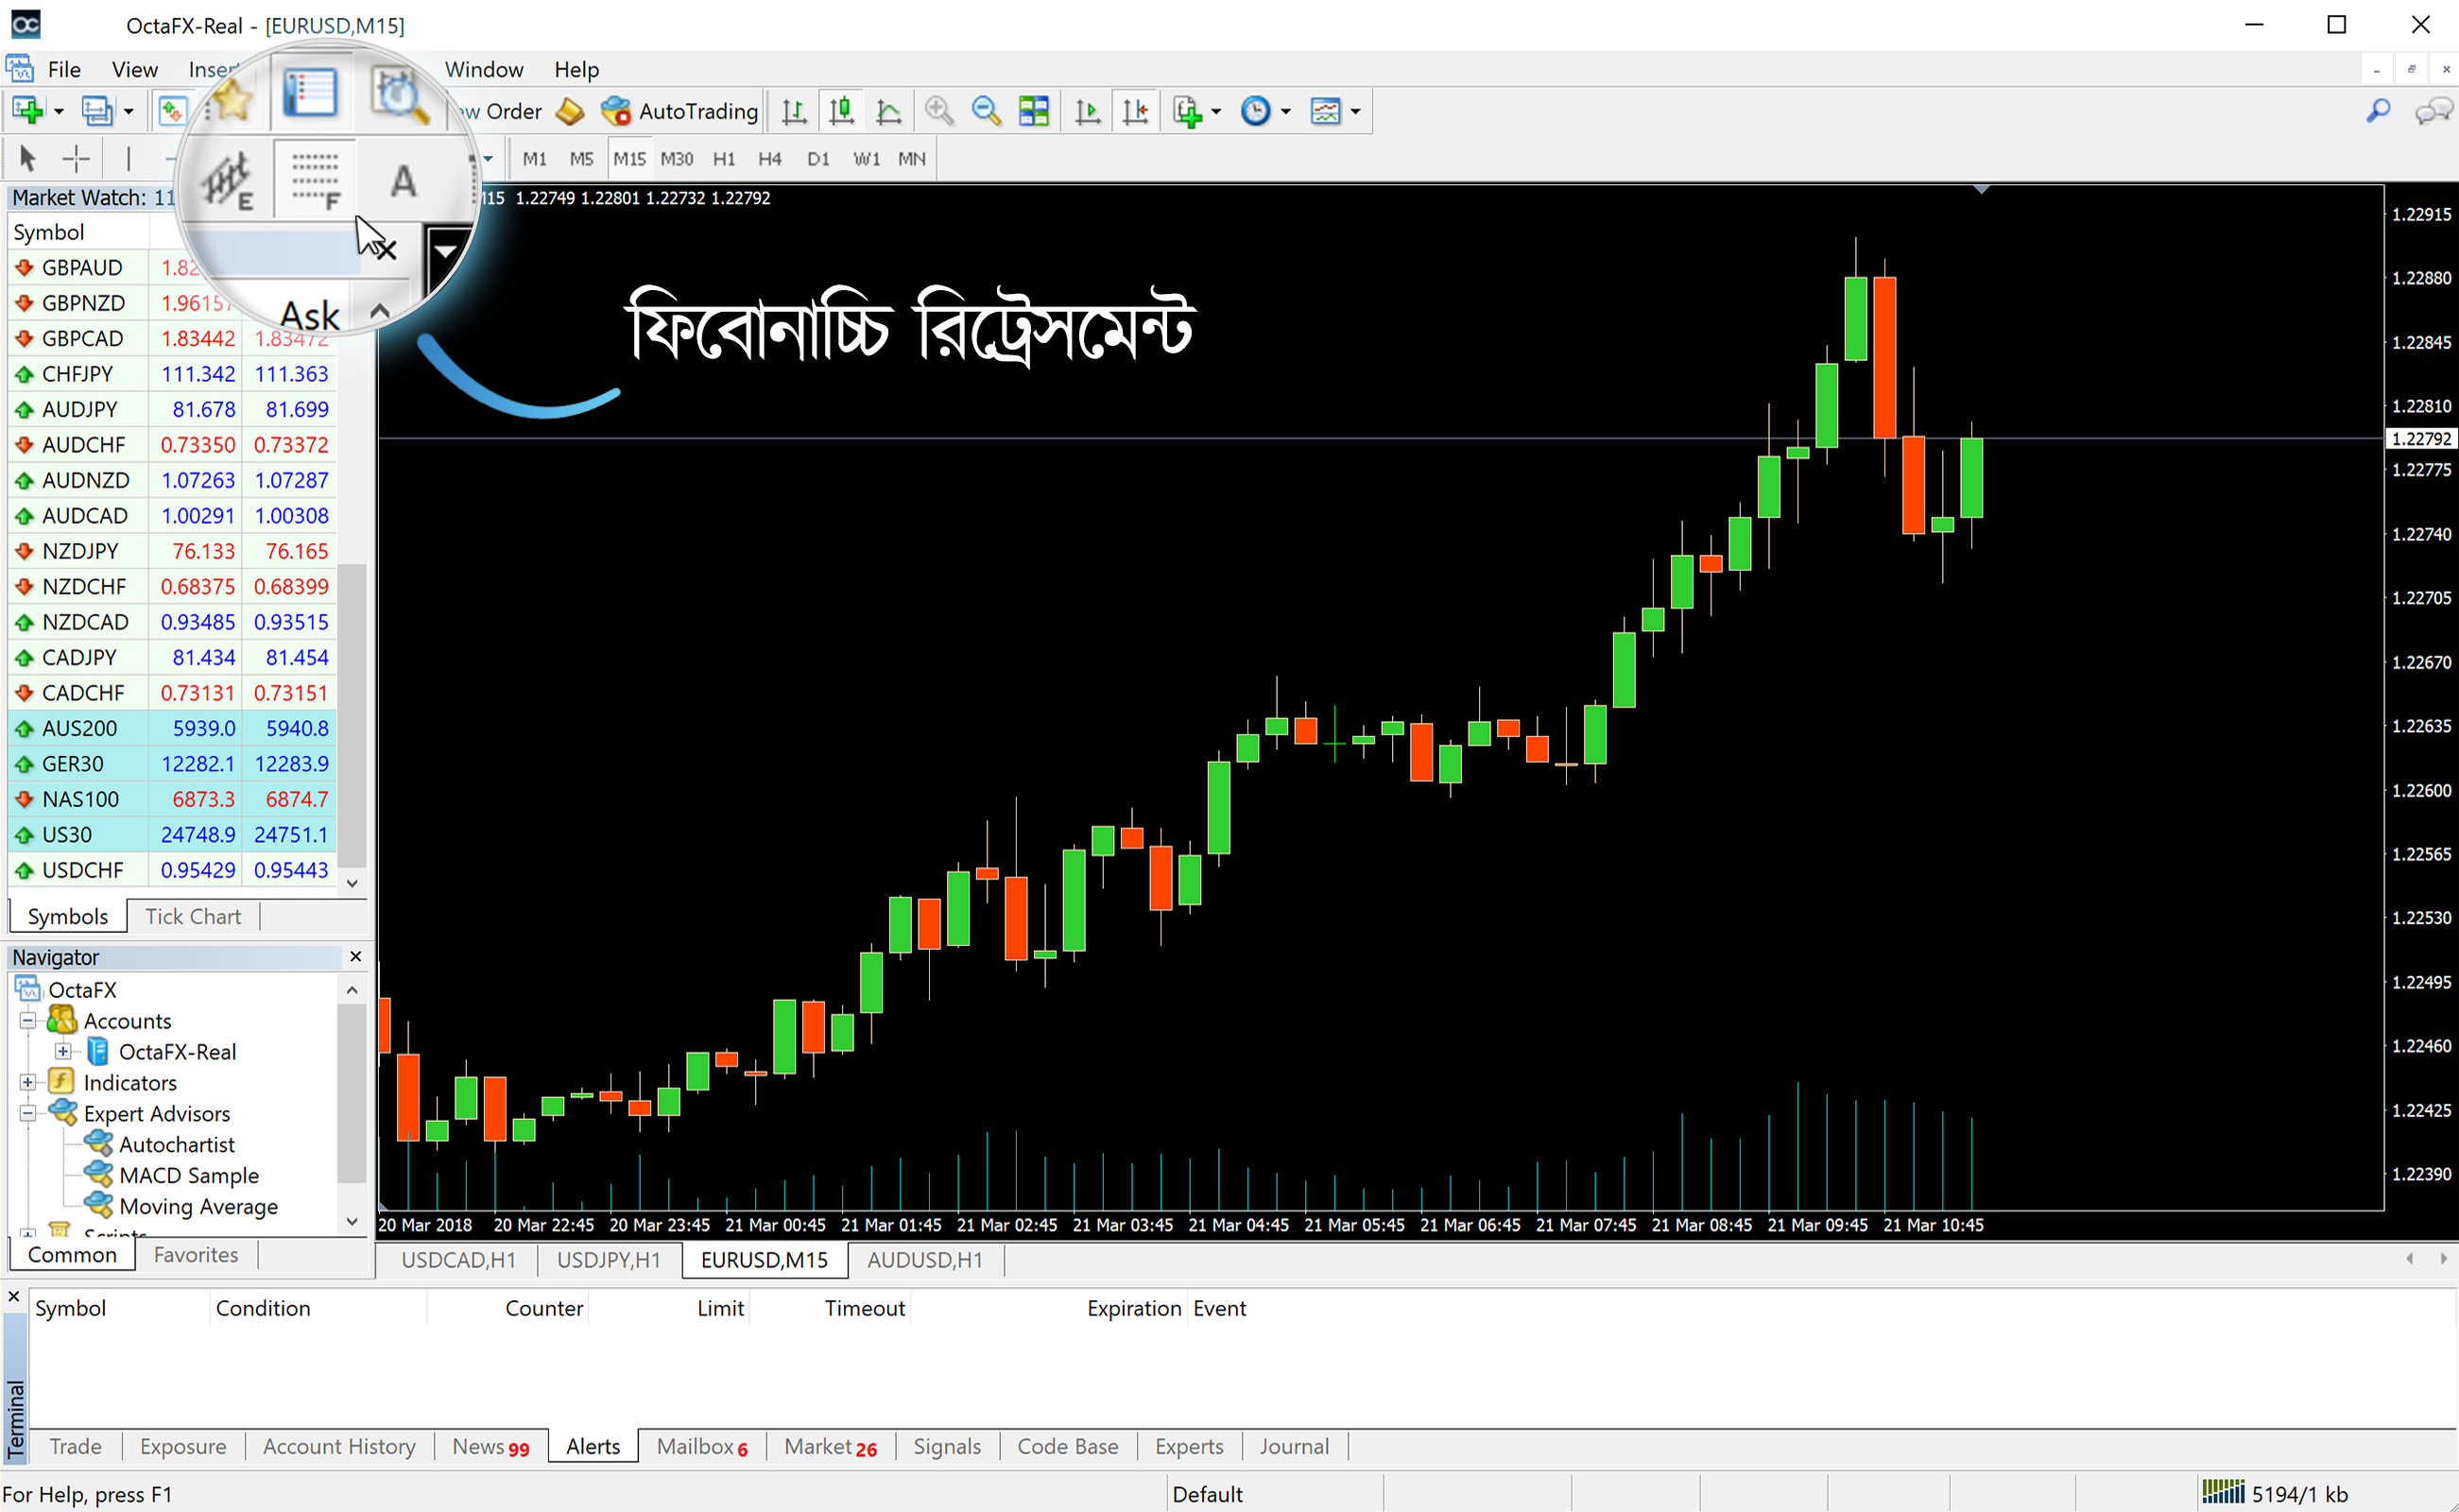Open the chat bubbles icon
The height and width of the screenshot is (1512, 2459).
pyautogui.click(x=2434, y=111)
